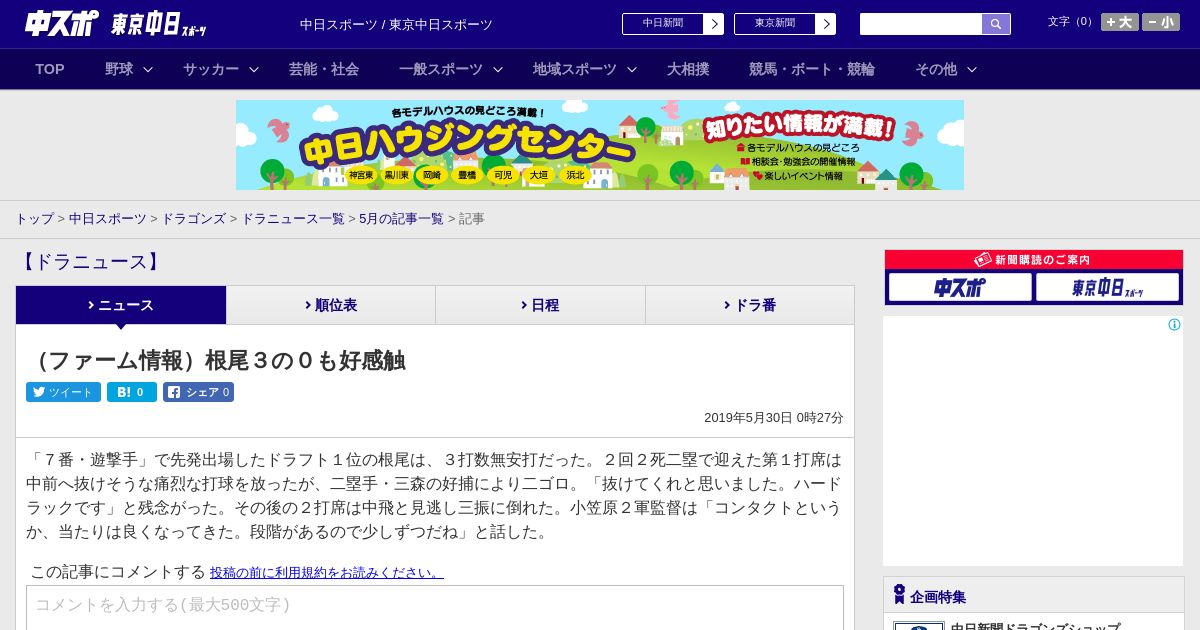Click the Hatena bookmark B! button

coord(132,392)
